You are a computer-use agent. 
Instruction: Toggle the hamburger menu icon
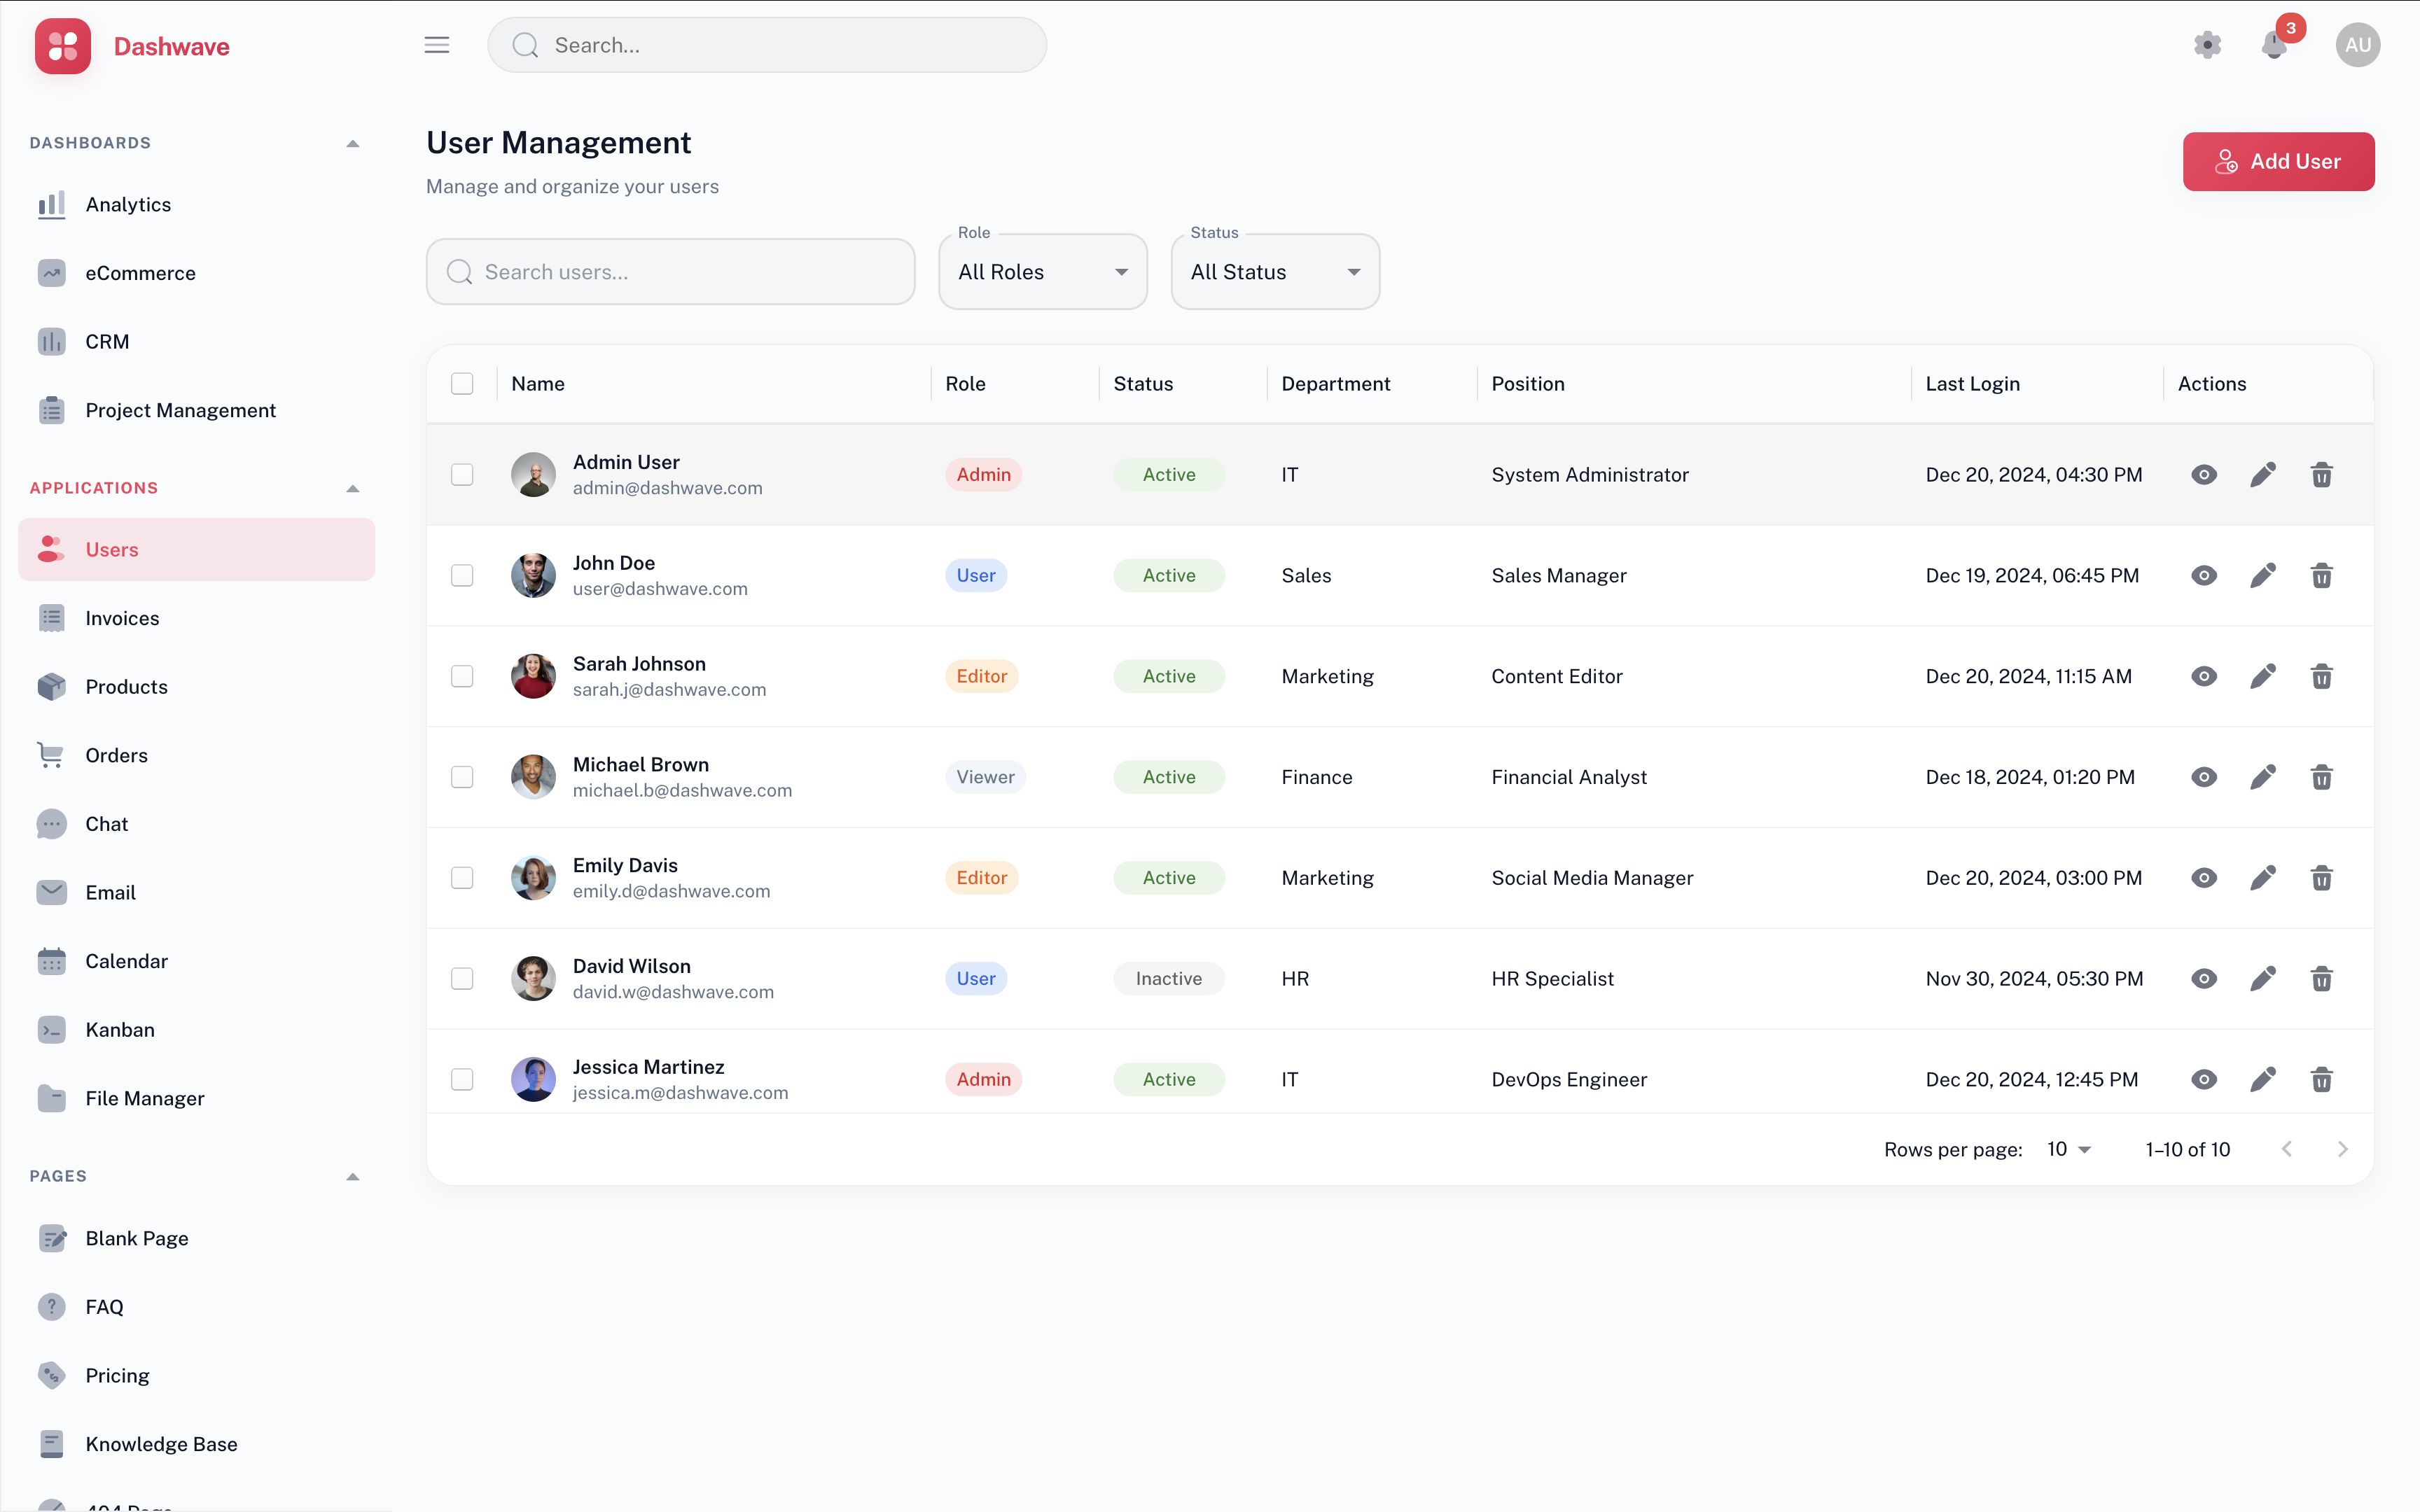[437, 45]
